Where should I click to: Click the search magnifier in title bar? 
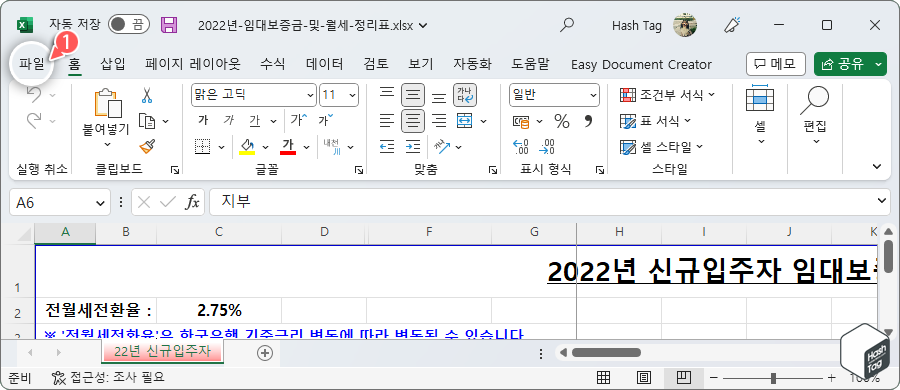click(567, 25)
